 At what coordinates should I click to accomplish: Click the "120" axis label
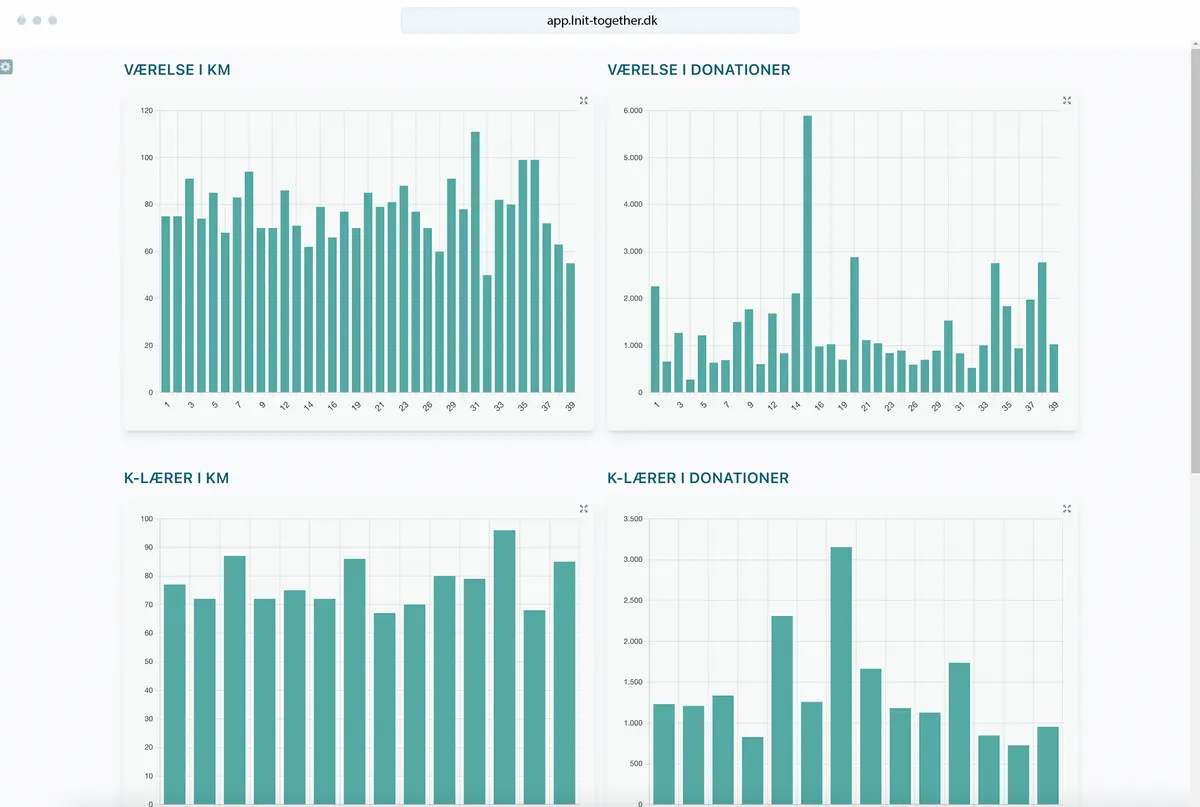click(x=147, y=111)
